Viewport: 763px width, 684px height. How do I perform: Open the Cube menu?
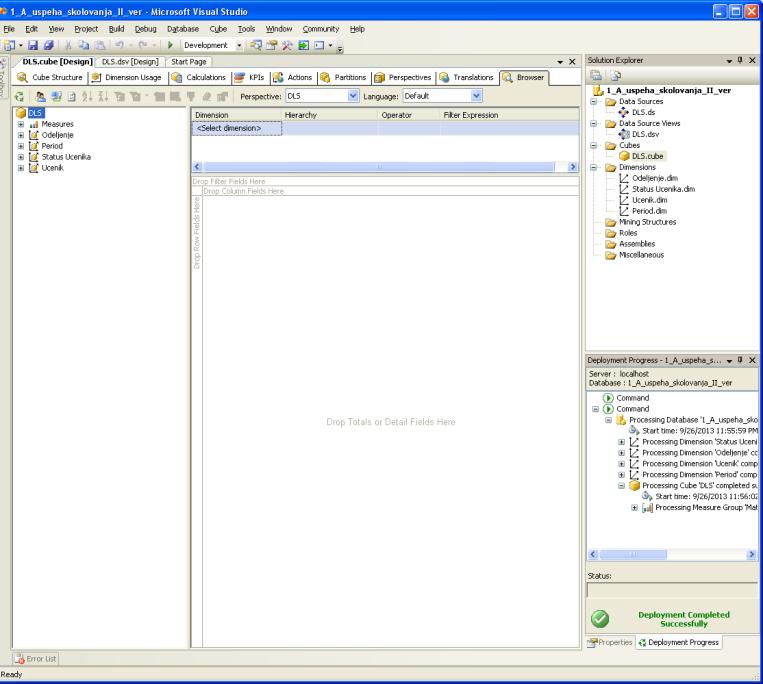(x=218, y=29)
